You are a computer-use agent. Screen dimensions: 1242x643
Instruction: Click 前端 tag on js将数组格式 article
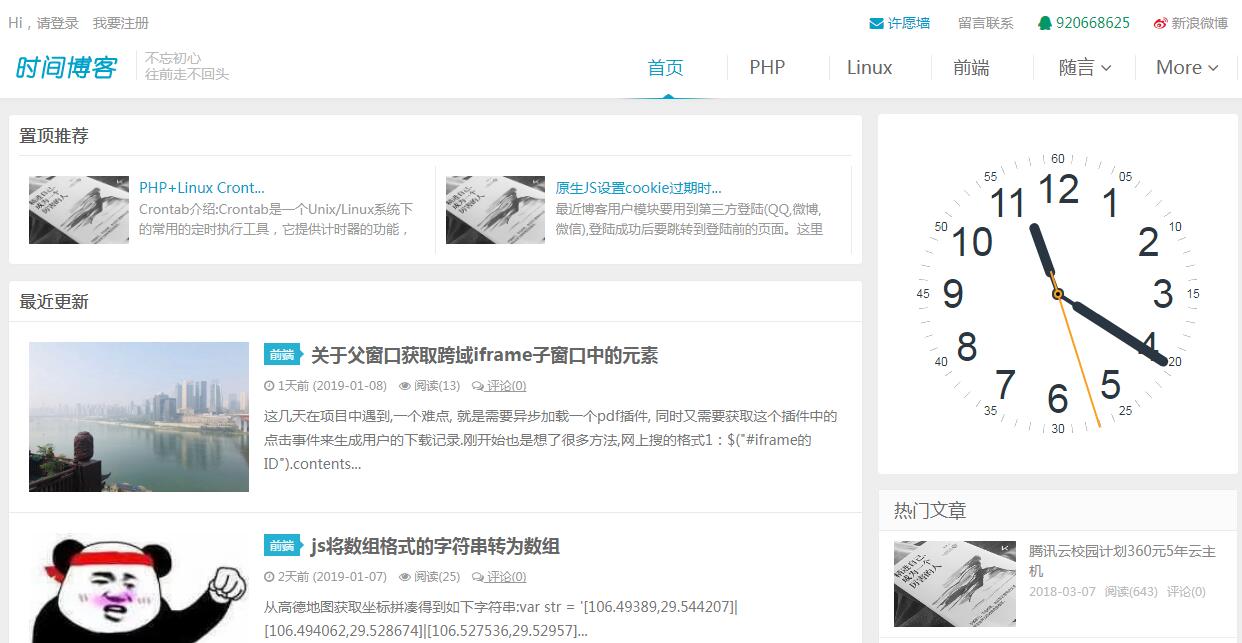click(283, 545)
